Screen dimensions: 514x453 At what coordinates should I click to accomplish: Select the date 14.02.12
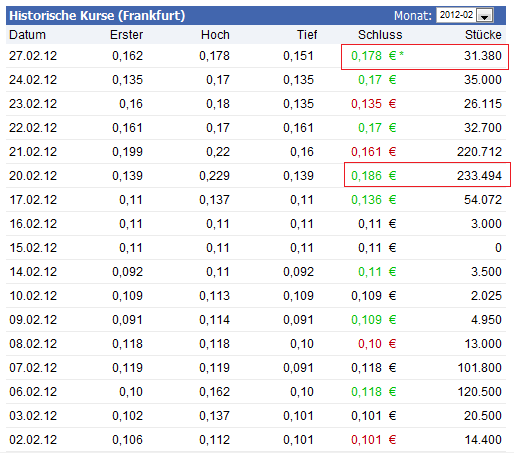tap(33, 272)
